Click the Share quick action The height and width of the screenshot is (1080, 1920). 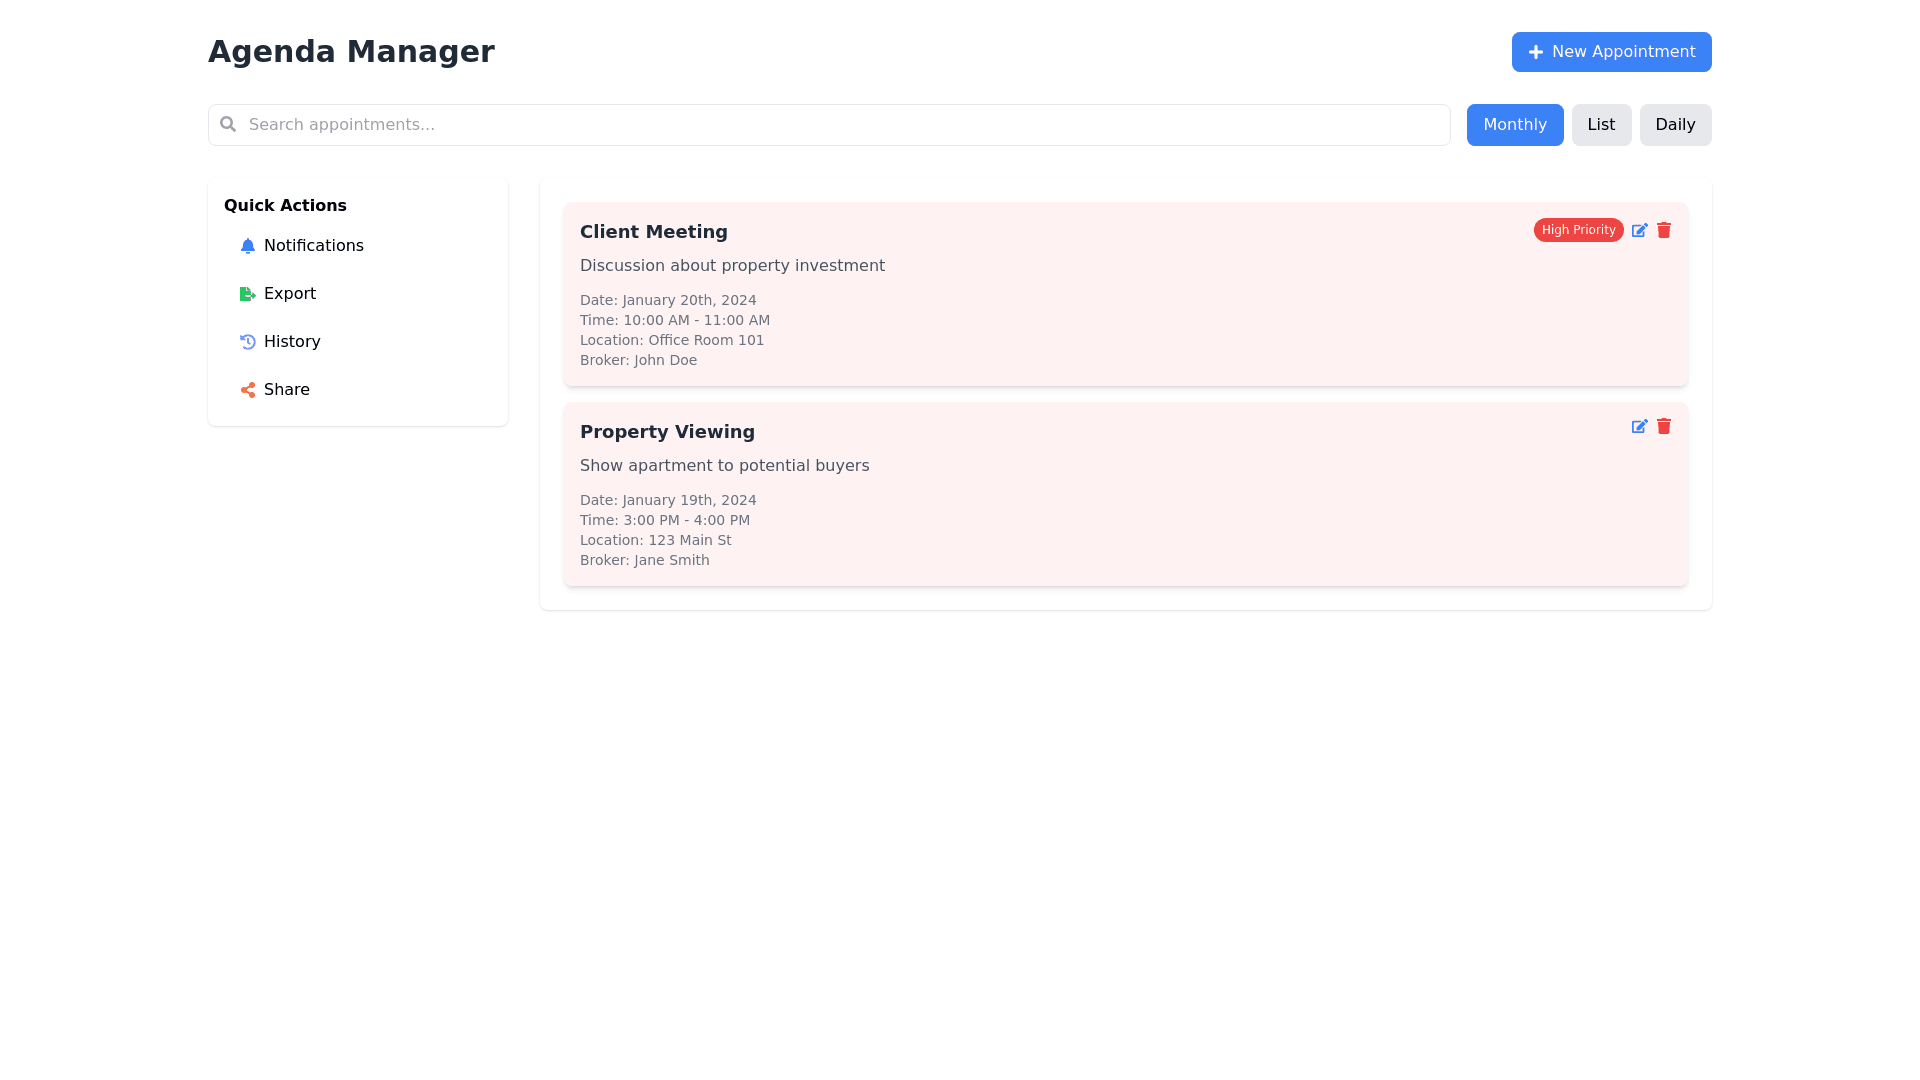(286, 389)
